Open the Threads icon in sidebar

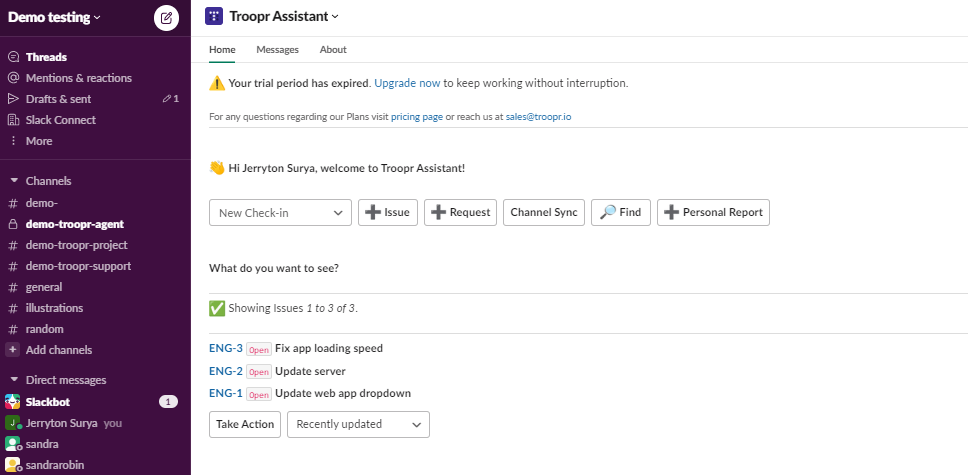(x=13, y=57)
